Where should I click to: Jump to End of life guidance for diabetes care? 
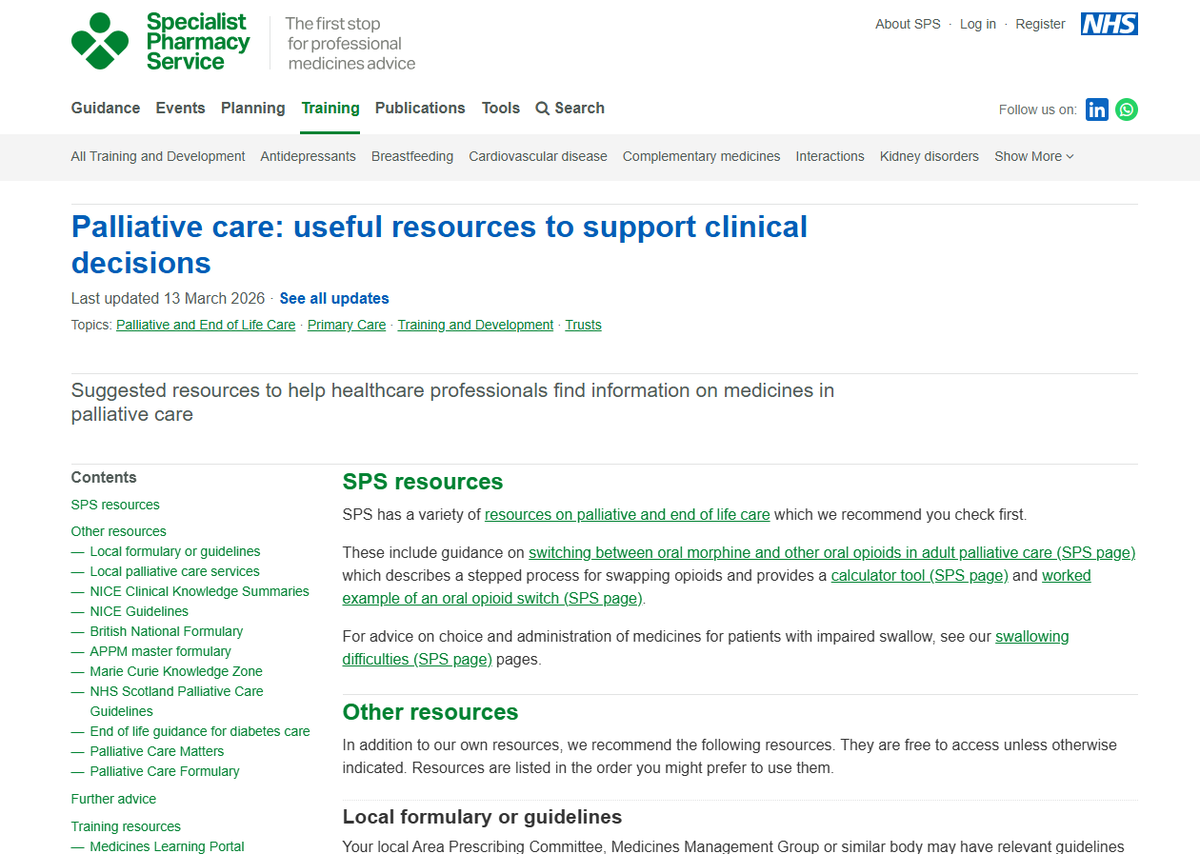(x=200, y=731)
